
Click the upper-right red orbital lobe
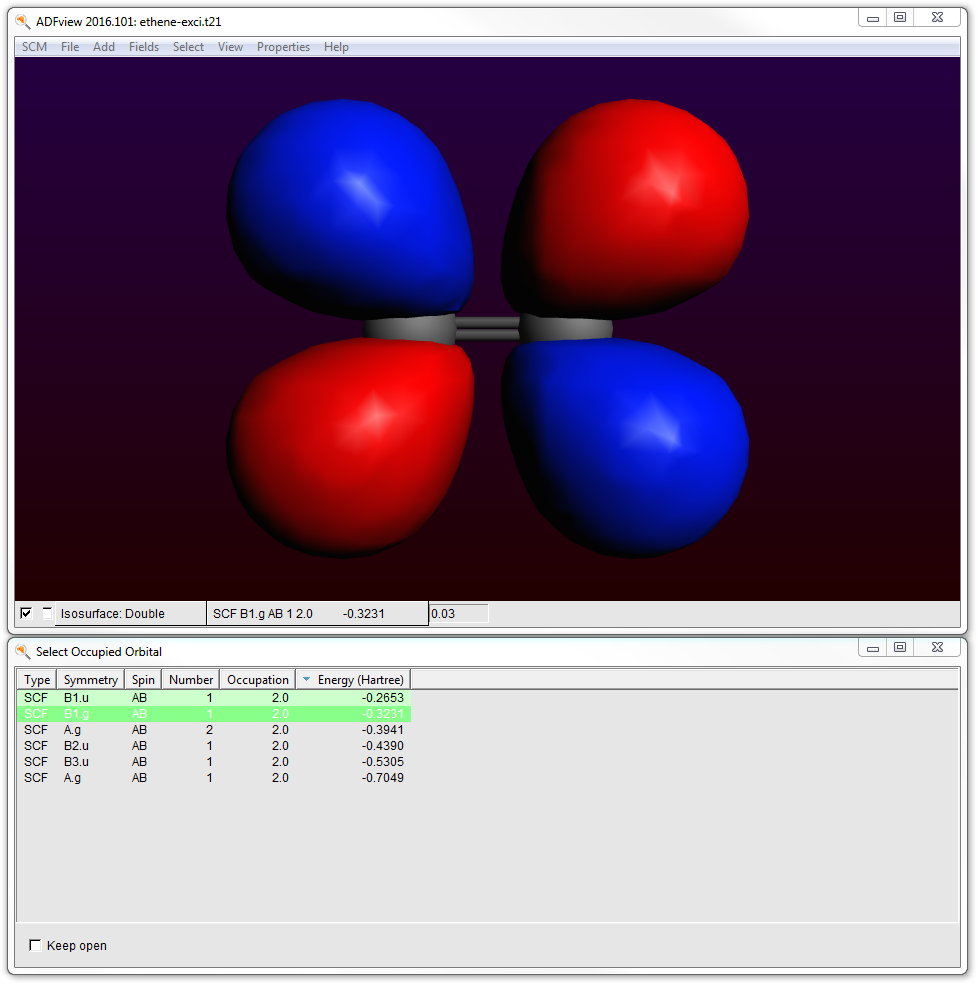tap(625, 207)
